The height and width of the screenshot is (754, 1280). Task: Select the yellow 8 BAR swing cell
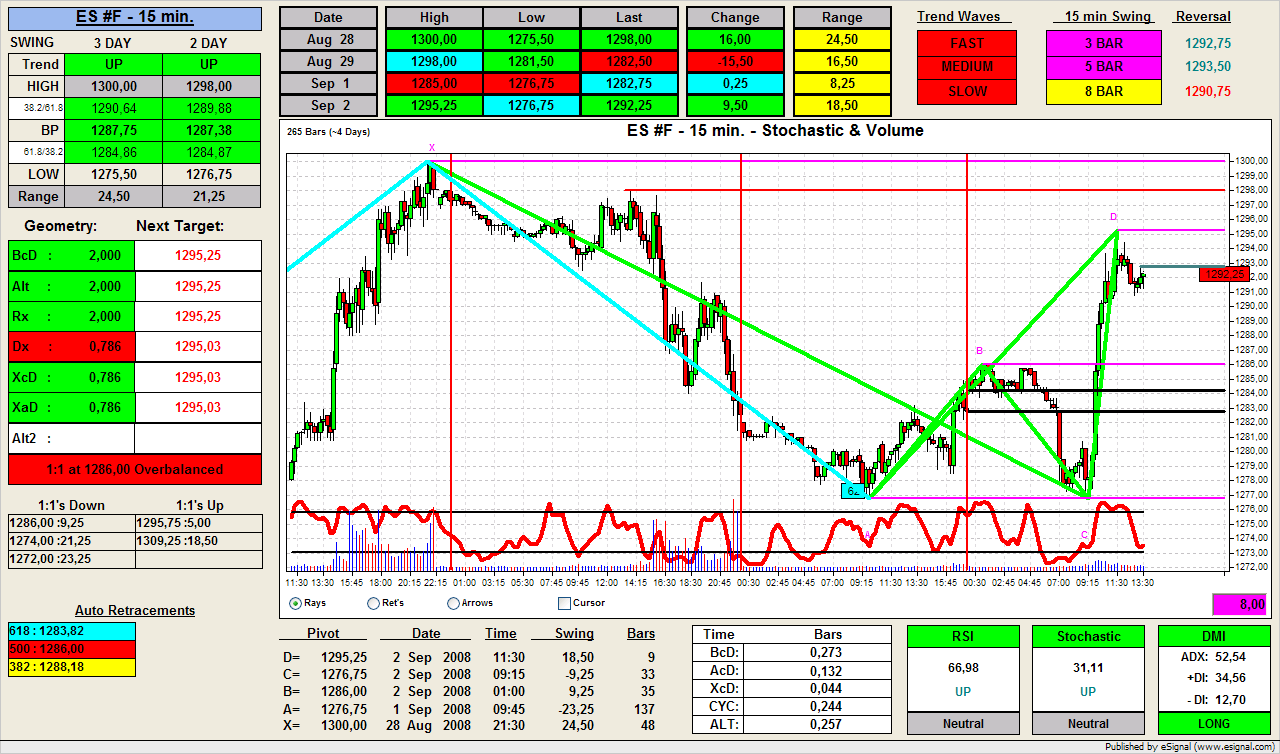coord(1104,91)
